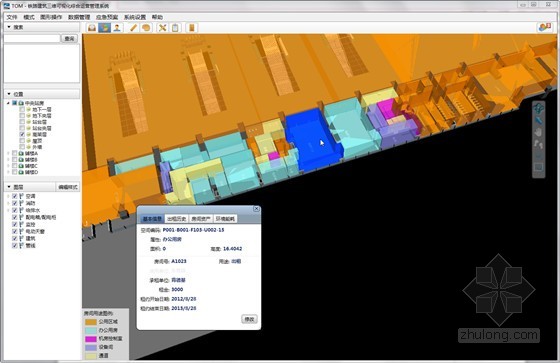Click the 编辑样式 button in layers panel
560x363 pixels.
click(68, 187)
